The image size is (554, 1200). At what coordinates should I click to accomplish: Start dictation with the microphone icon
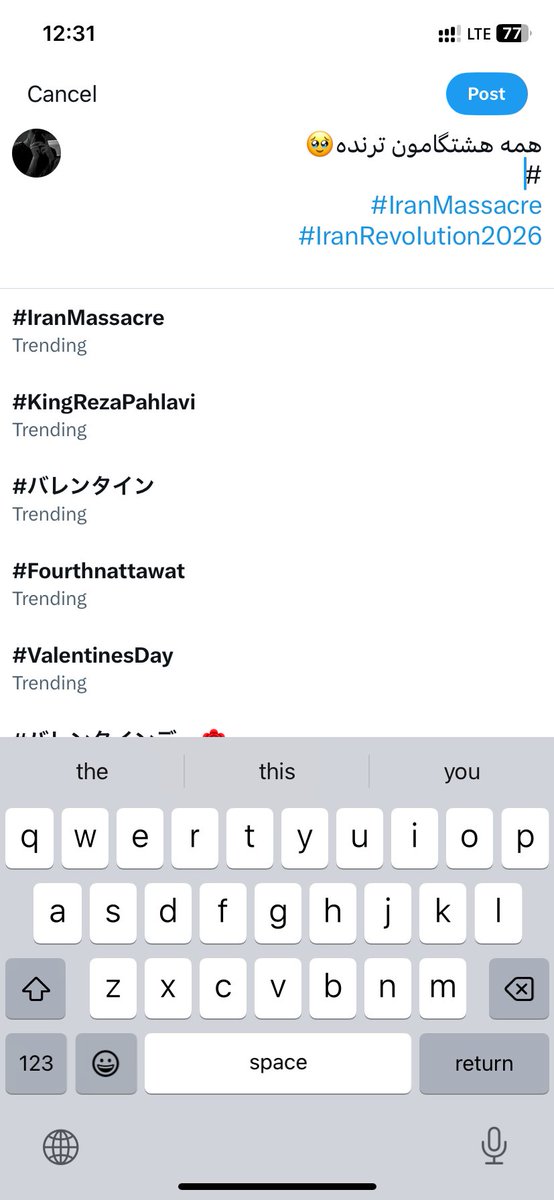(493, 1146)
